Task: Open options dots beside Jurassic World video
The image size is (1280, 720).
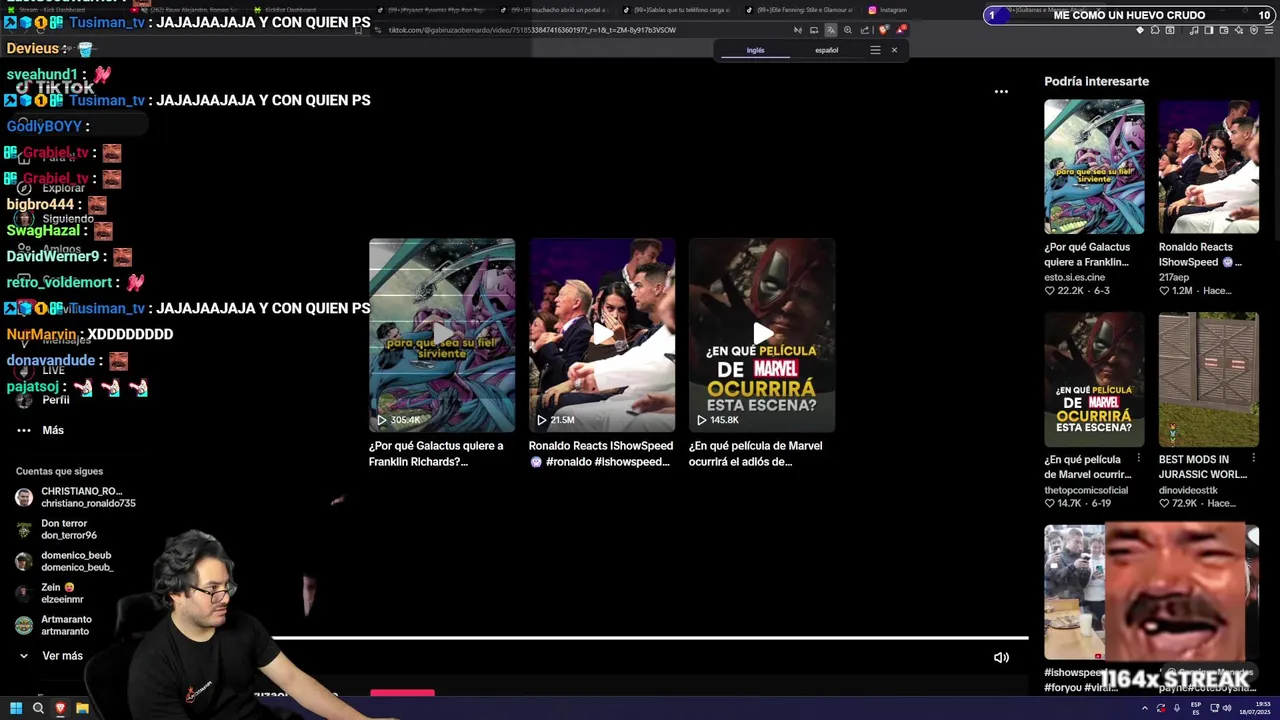Action: pyautogui.click(x=1253, y=458)
